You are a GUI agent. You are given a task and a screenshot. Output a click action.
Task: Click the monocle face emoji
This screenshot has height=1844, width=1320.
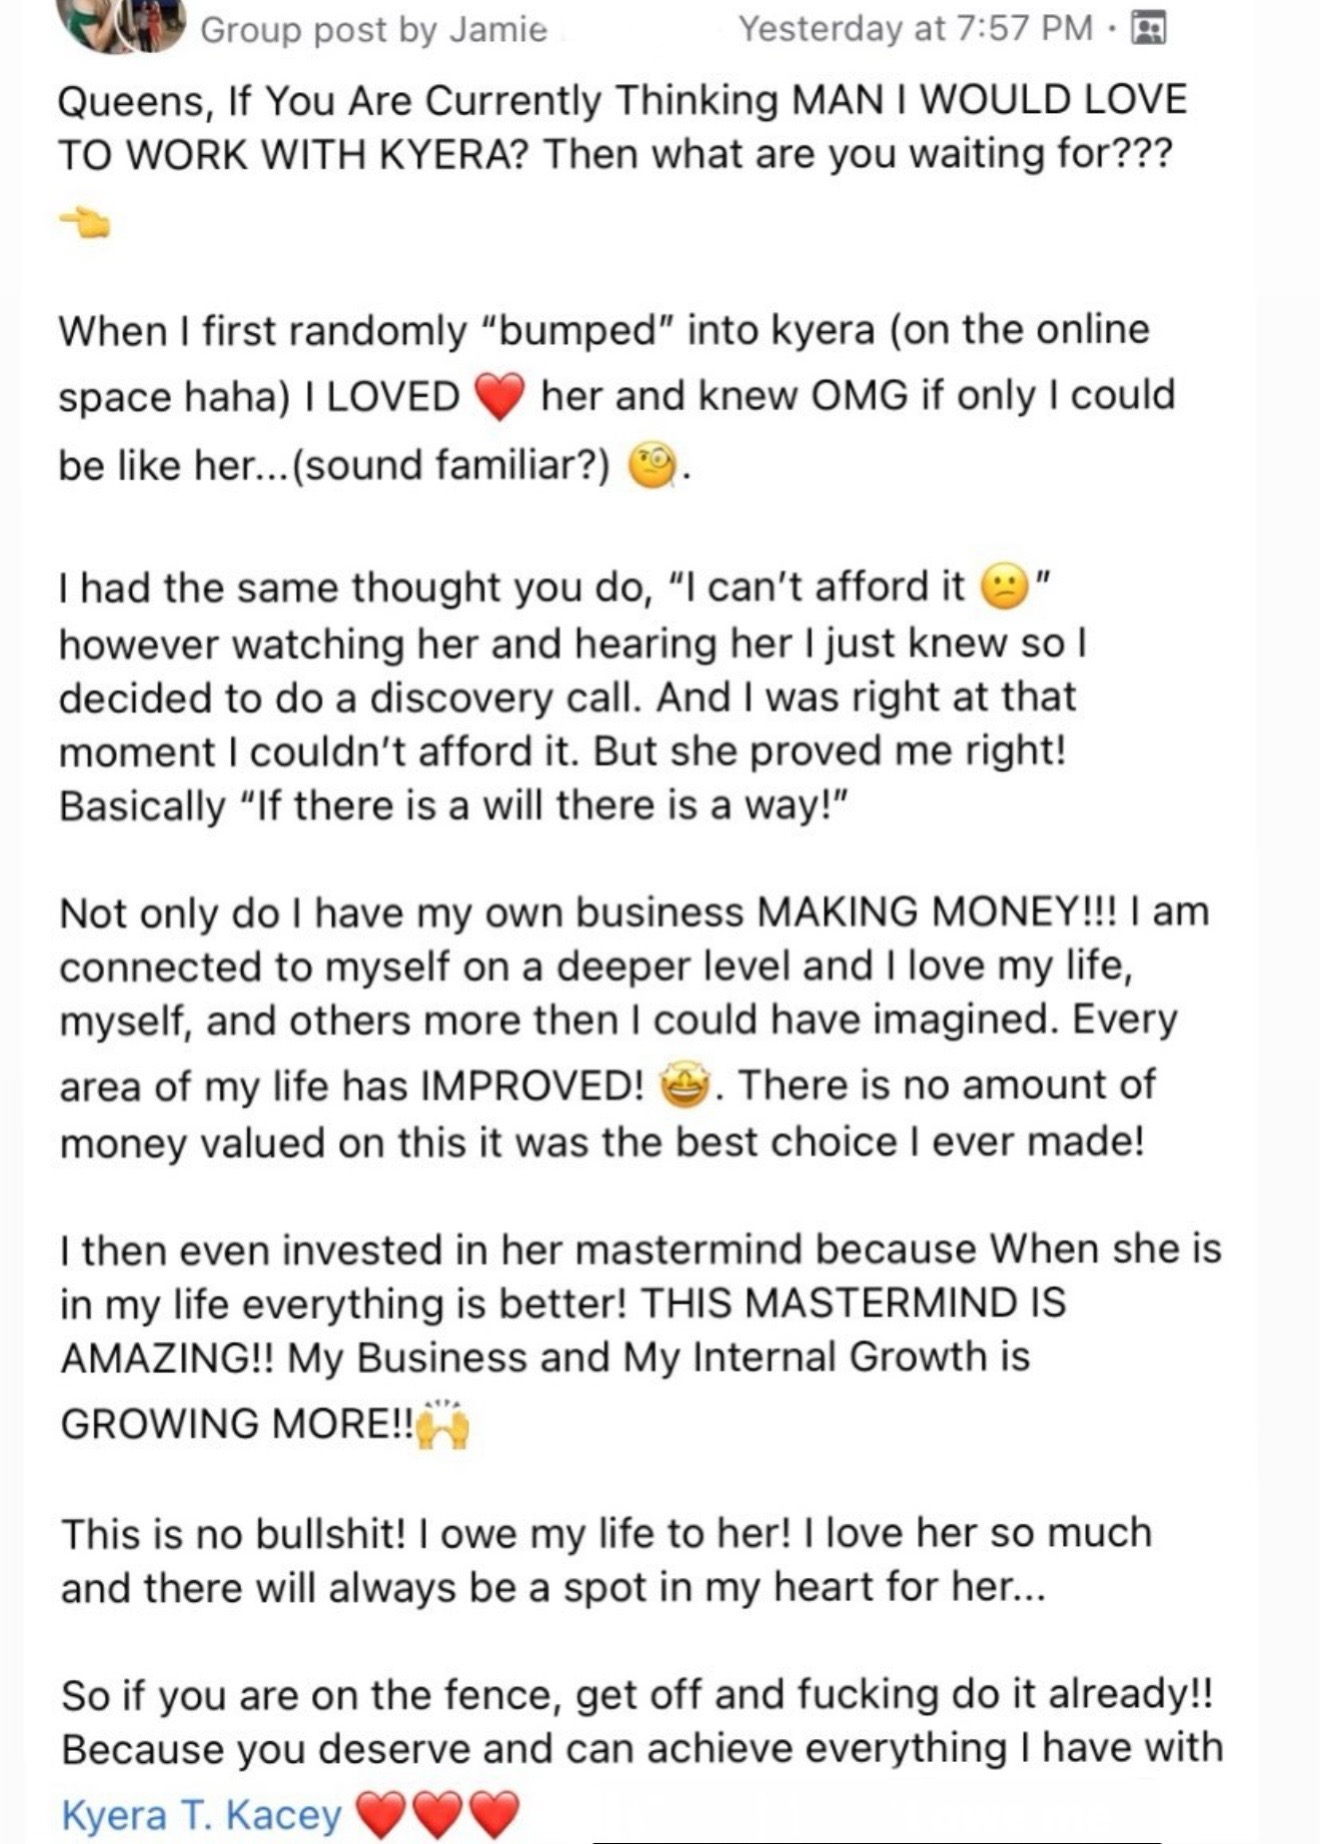click(x=652, y=467)
